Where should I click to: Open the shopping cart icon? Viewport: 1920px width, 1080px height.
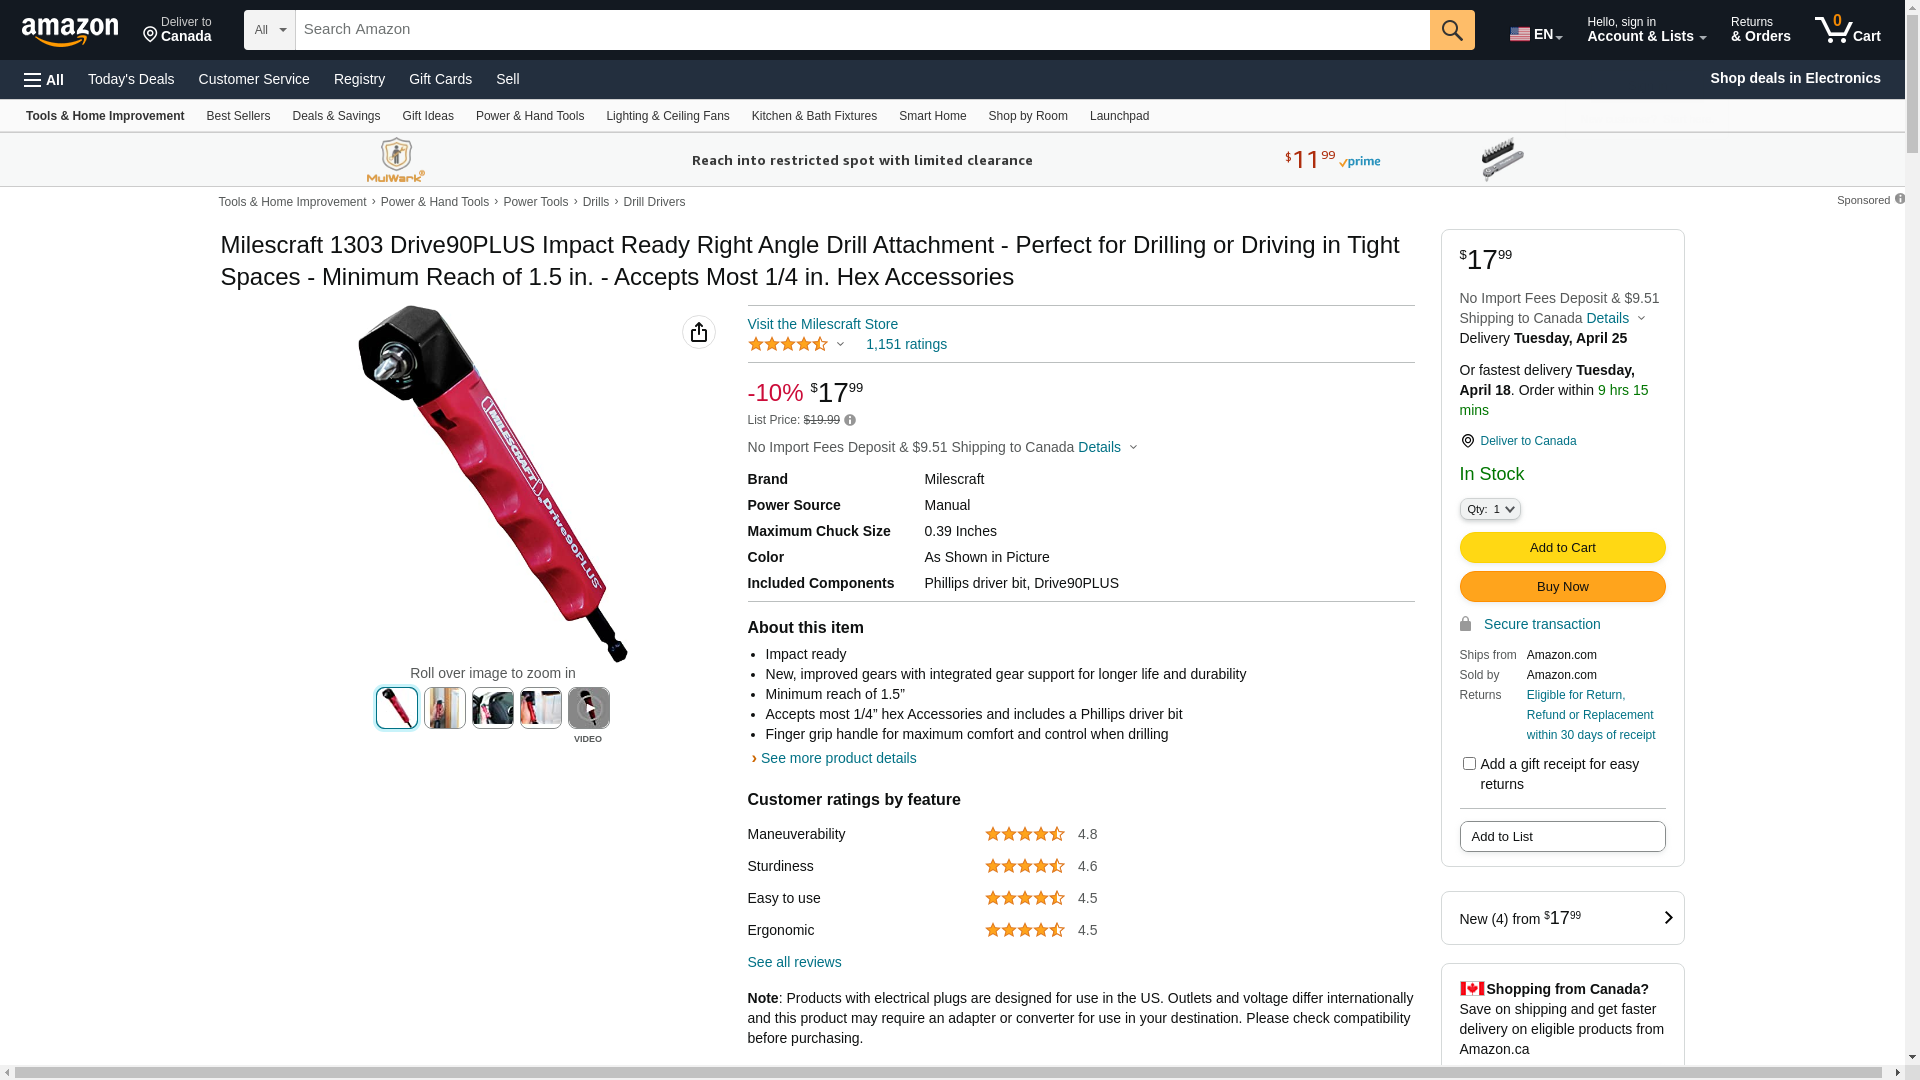[1847, 30]
